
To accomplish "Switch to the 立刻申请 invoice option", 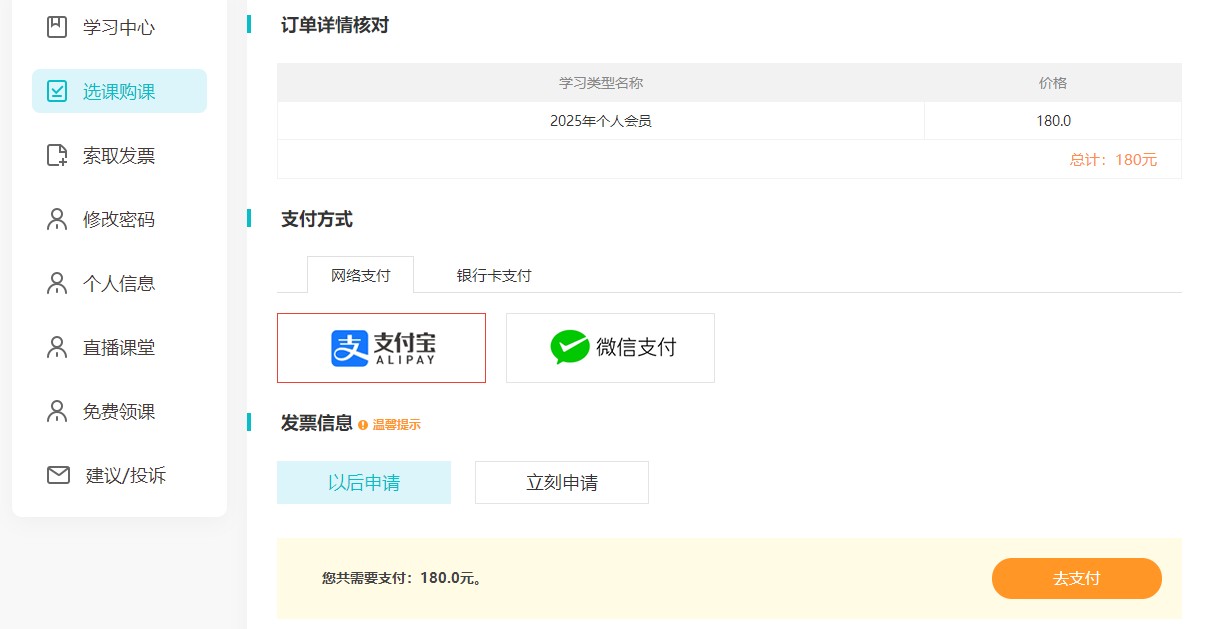I will pos(561,481).
